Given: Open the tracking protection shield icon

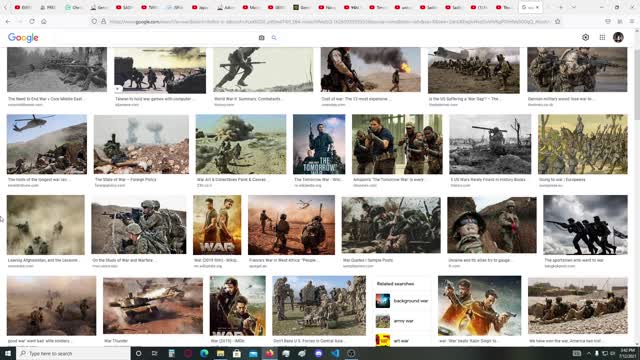Looking at the screenshot, I should pyautogui.click(x=94, y=21).
